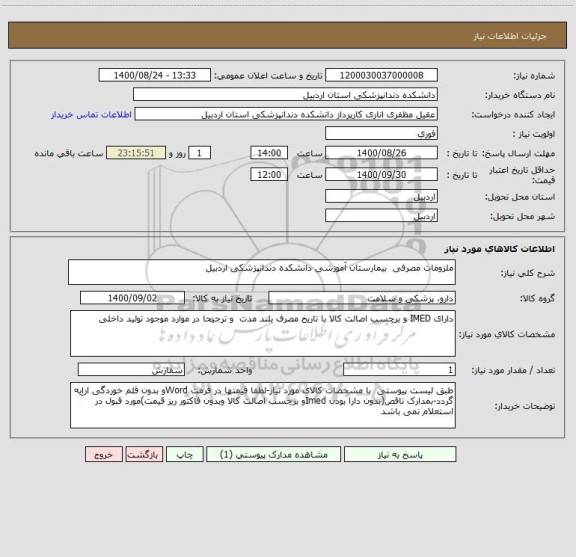Screen dimensions: 576x557
Task: Click the goods group field 'دارو، پزشکی و سلامت'
Action: tap(362, 298)
